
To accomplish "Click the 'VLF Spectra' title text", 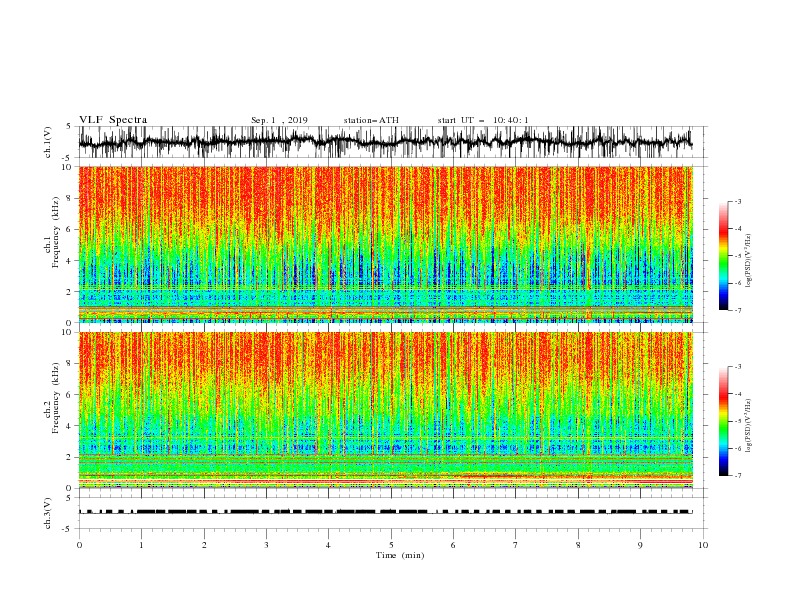I will (x=113, y=120).
